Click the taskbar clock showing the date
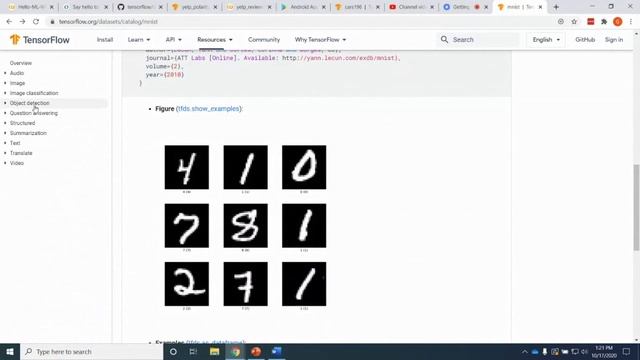Viewport: 640px width, 360px height. [604, 351]
